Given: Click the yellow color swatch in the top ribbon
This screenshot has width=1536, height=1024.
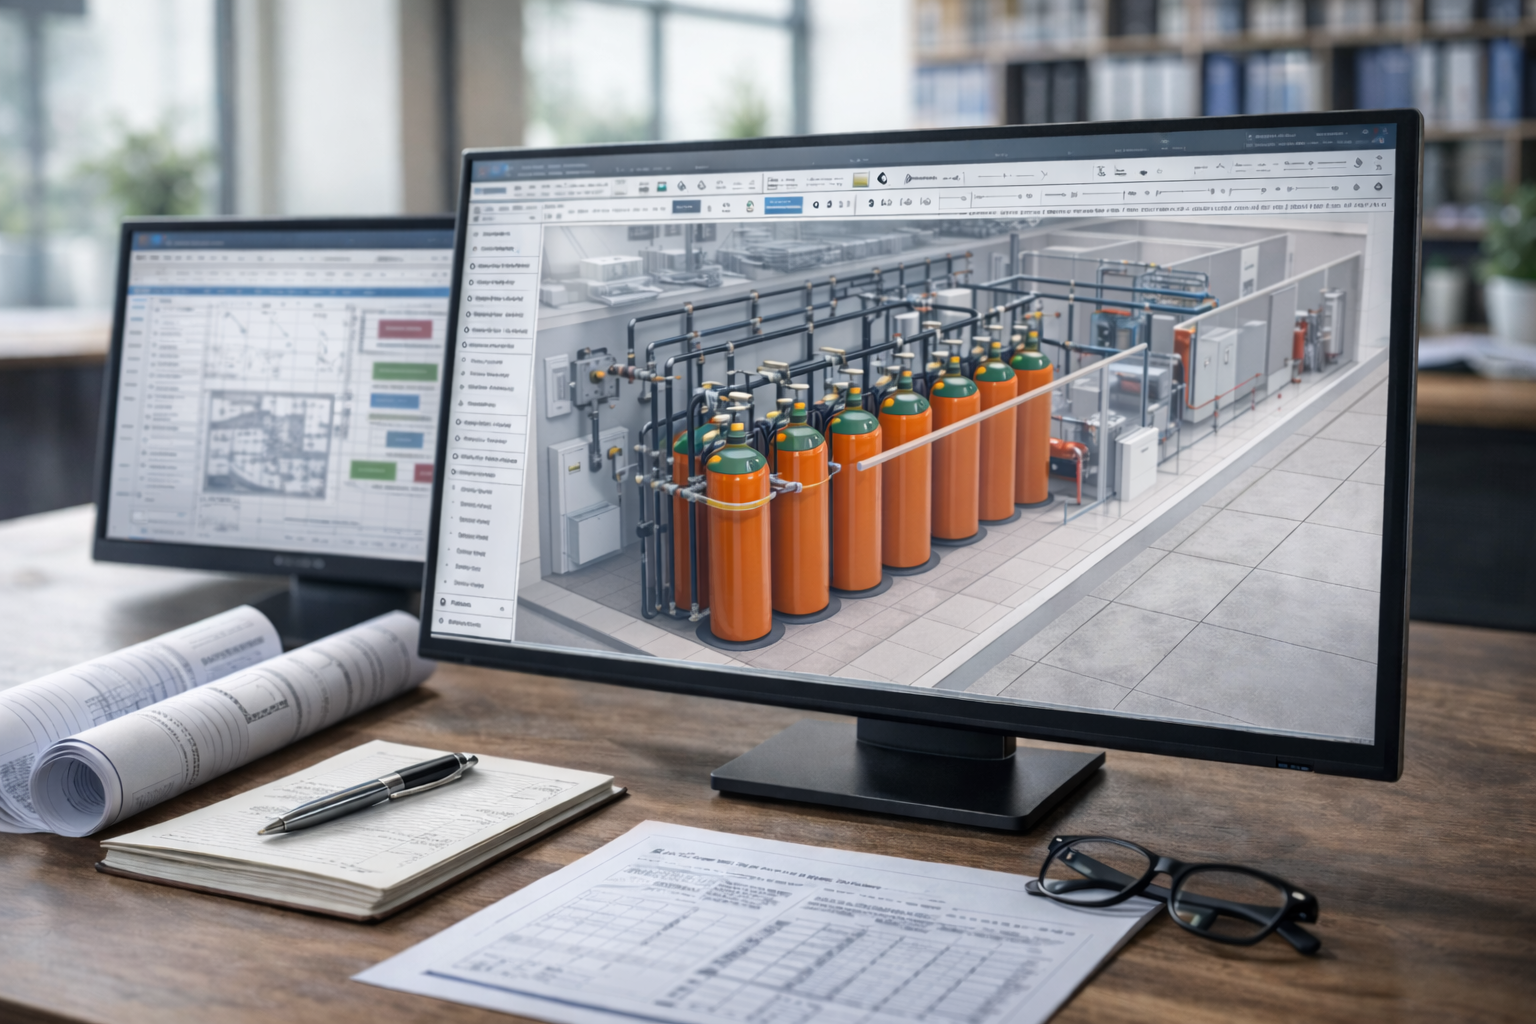Looking at the screenshot, I should pyautogui.click(x=859, y=180).
